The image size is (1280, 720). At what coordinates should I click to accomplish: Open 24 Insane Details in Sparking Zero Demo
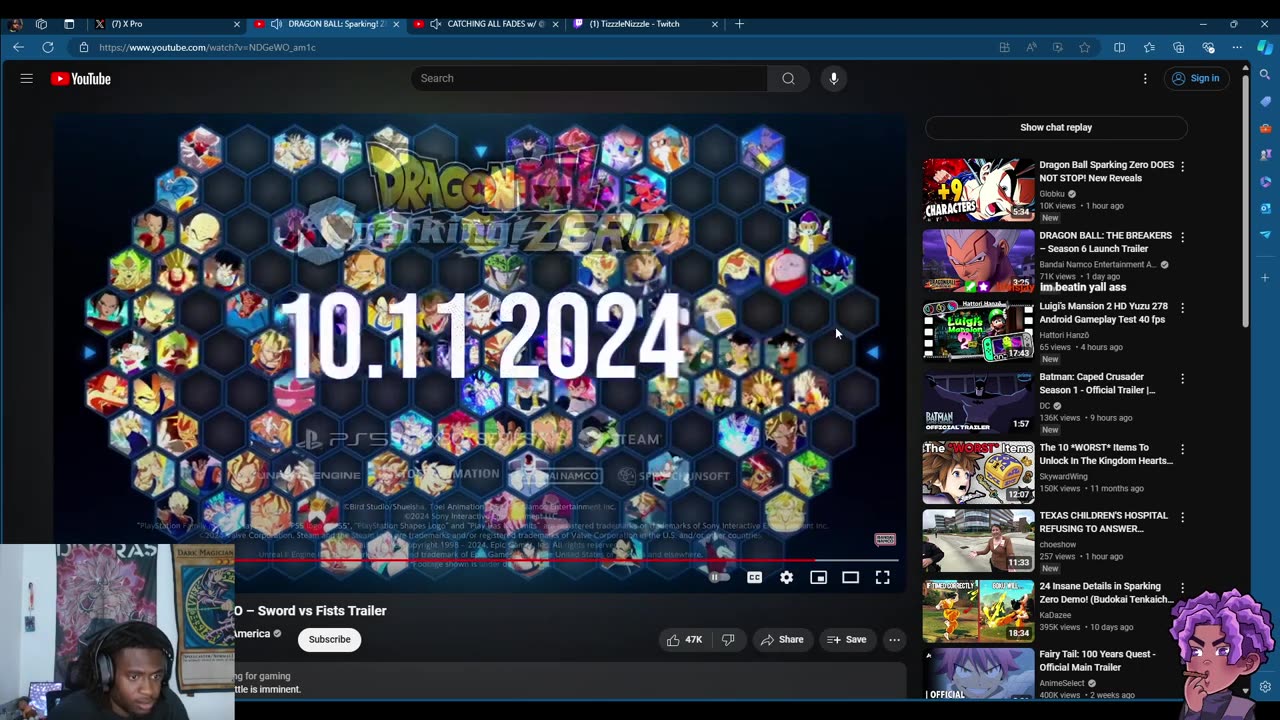(x=1106, y=593)
